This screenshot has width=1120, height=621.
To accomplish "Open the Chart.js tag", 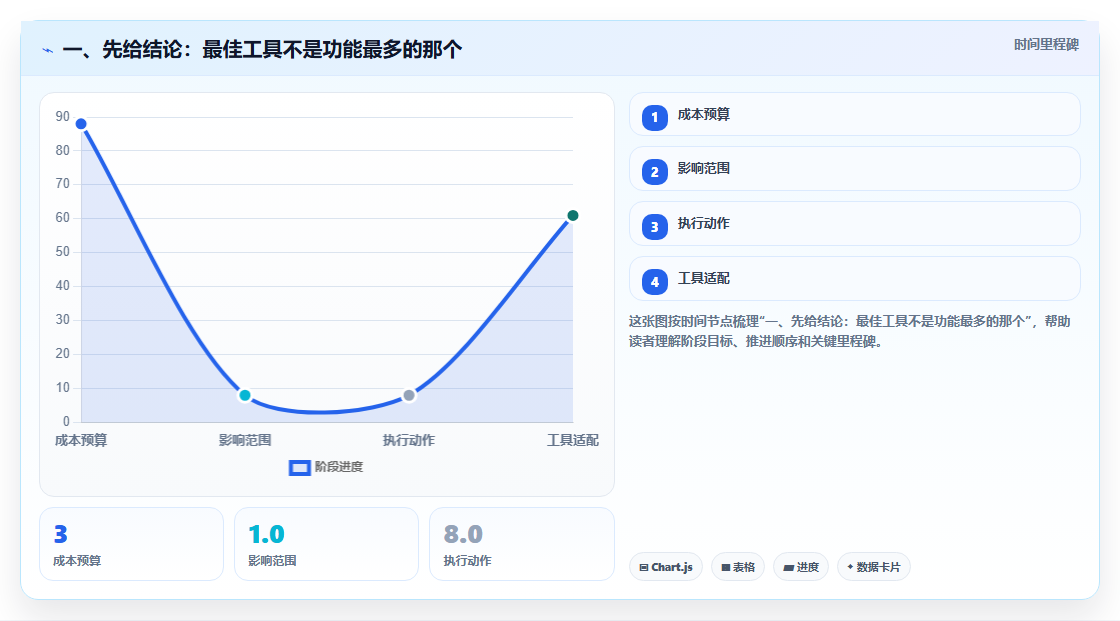I will coord(666,567).
